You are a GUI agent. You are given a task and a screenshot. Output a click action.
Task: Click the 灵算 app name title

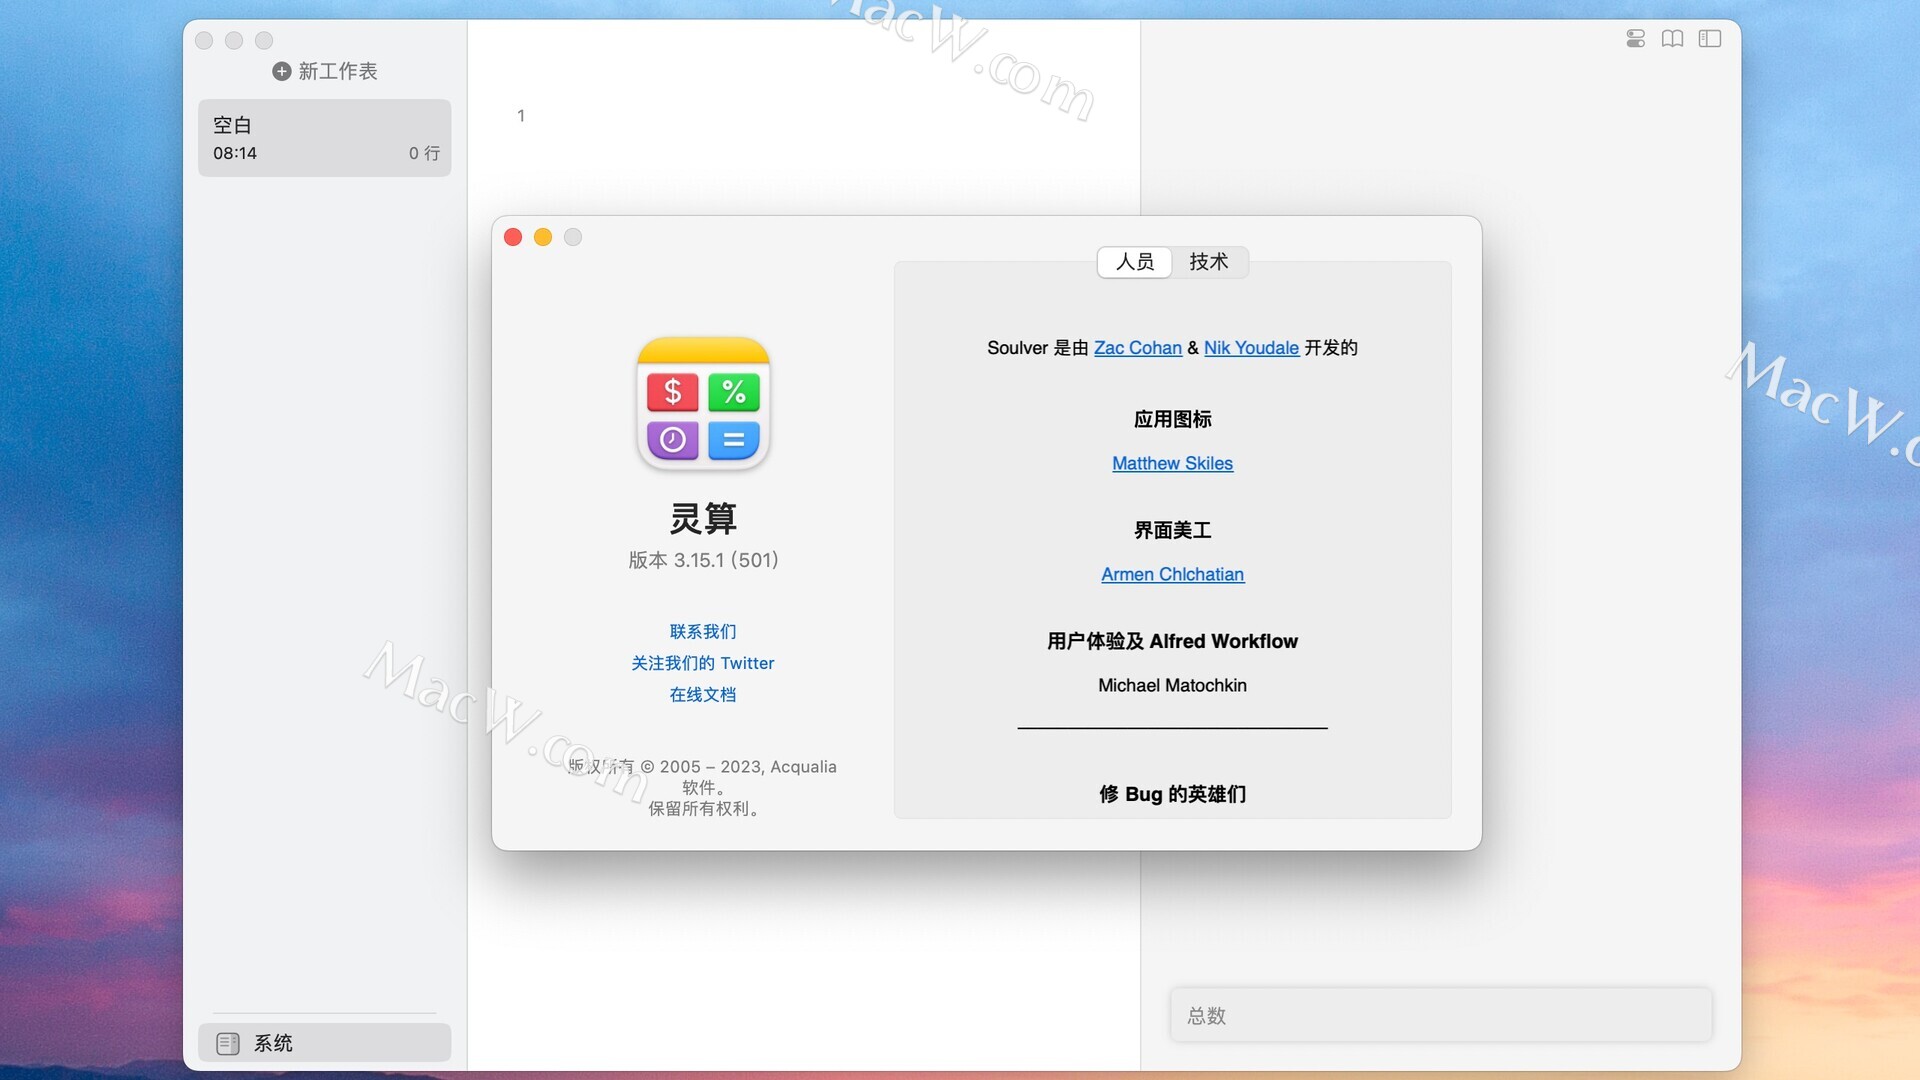click(703, 518)
